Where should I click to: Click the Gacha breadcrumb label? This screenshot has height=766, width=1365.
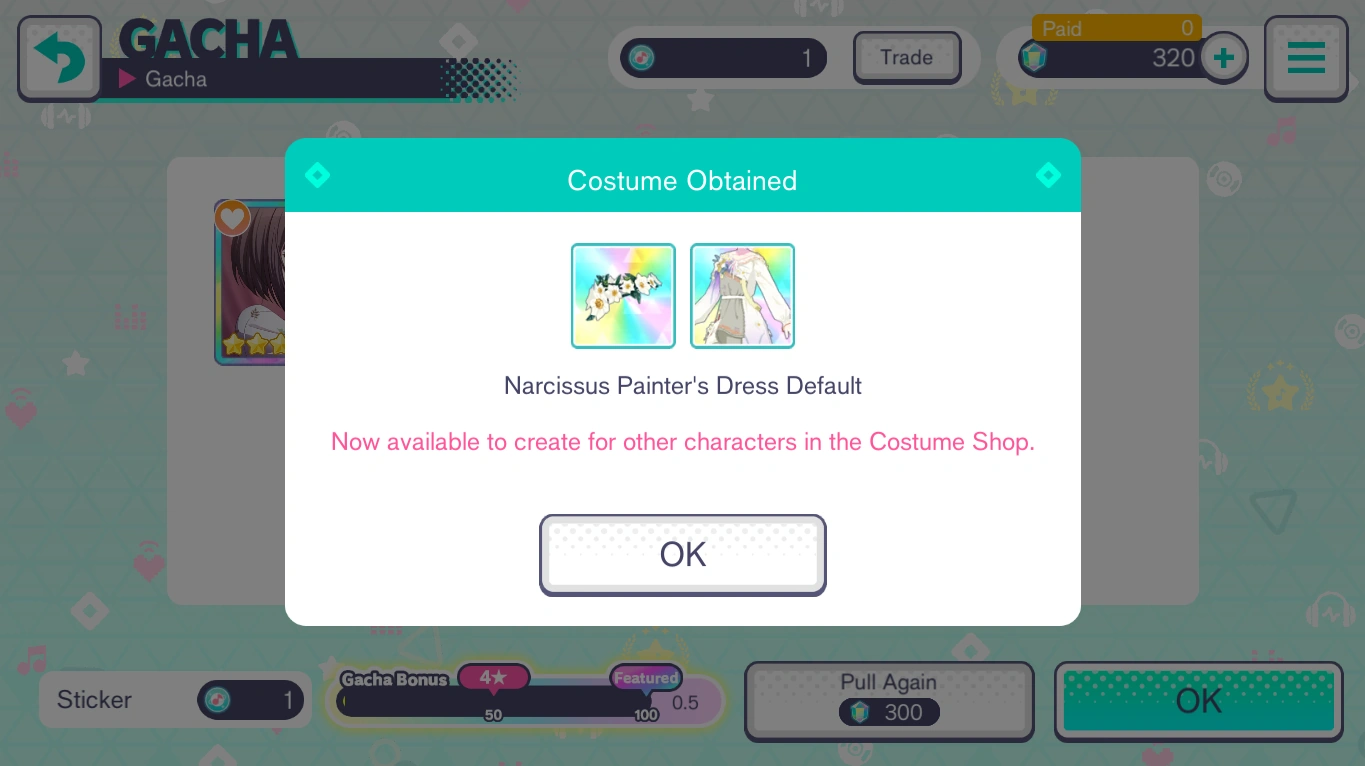176,78
